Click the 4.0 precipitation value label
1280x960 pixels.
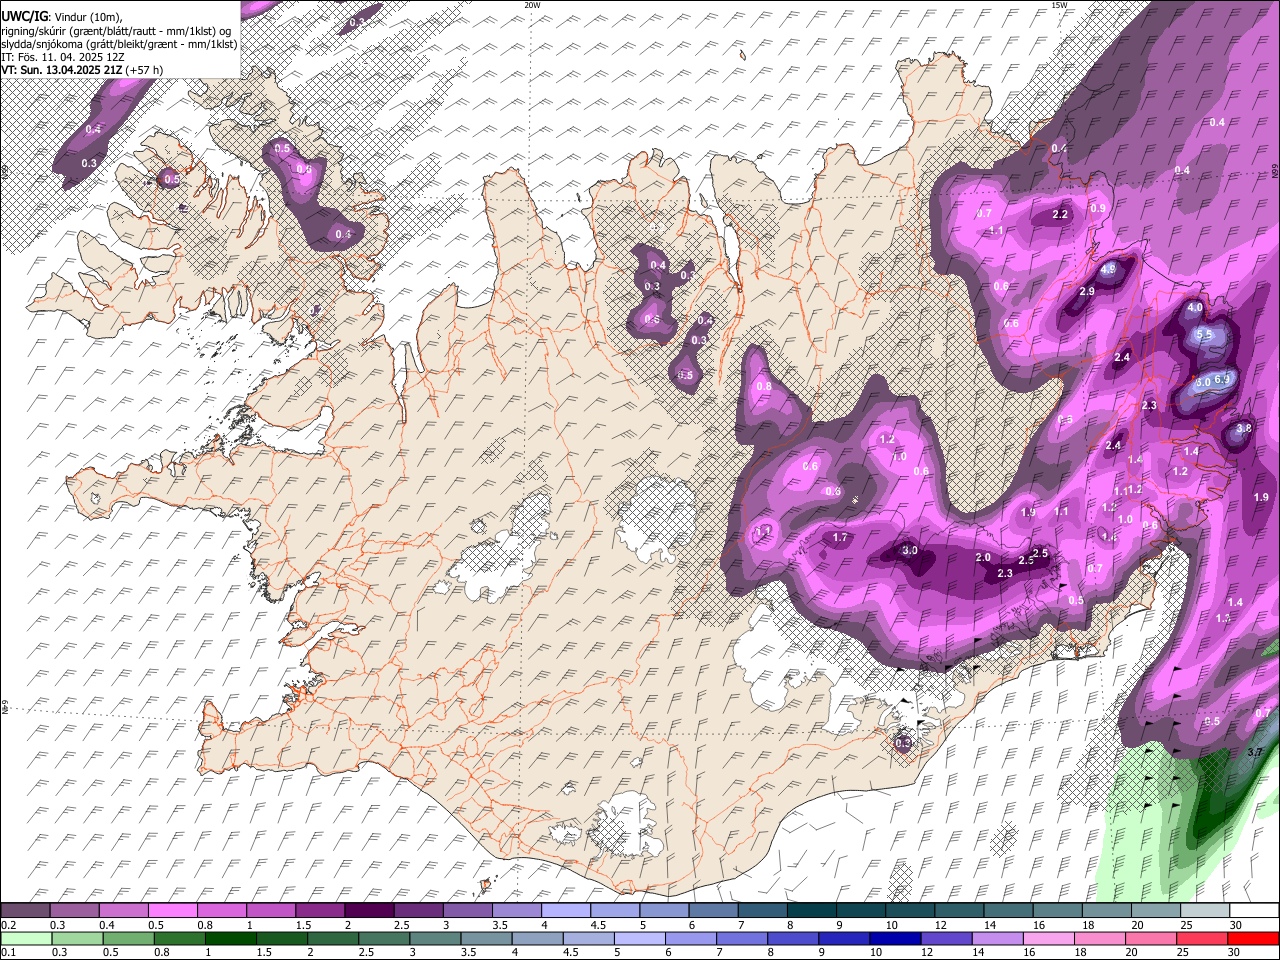pos(1194,308)
